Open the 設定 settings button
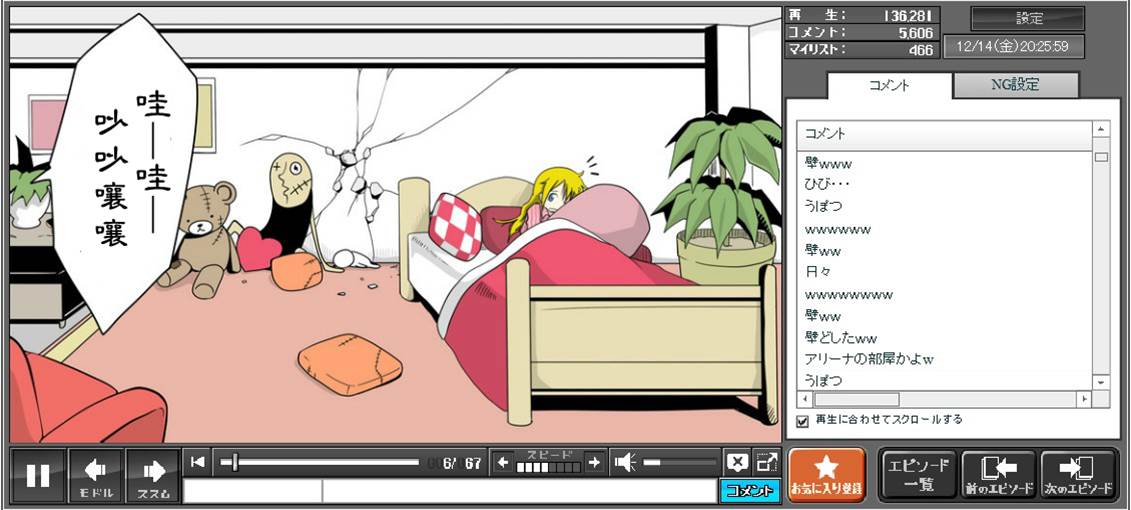This screenshot has width=1131, height=510. click(1028, 18)
